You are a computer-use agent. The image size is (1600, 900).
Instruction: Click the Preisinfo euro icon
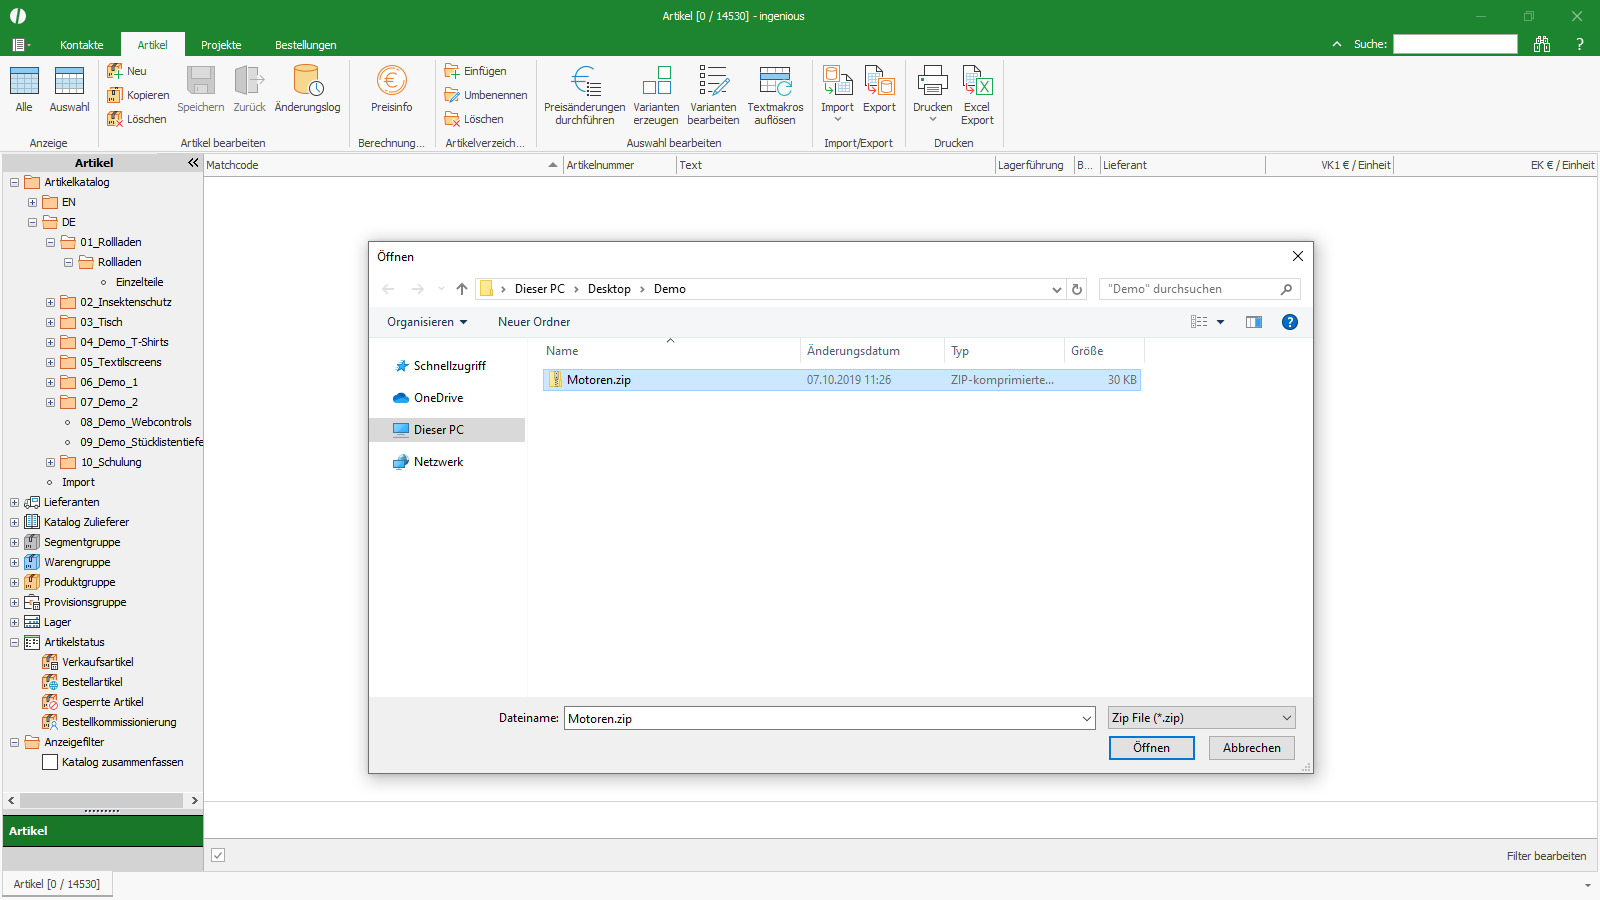click(x=391, y=81)
